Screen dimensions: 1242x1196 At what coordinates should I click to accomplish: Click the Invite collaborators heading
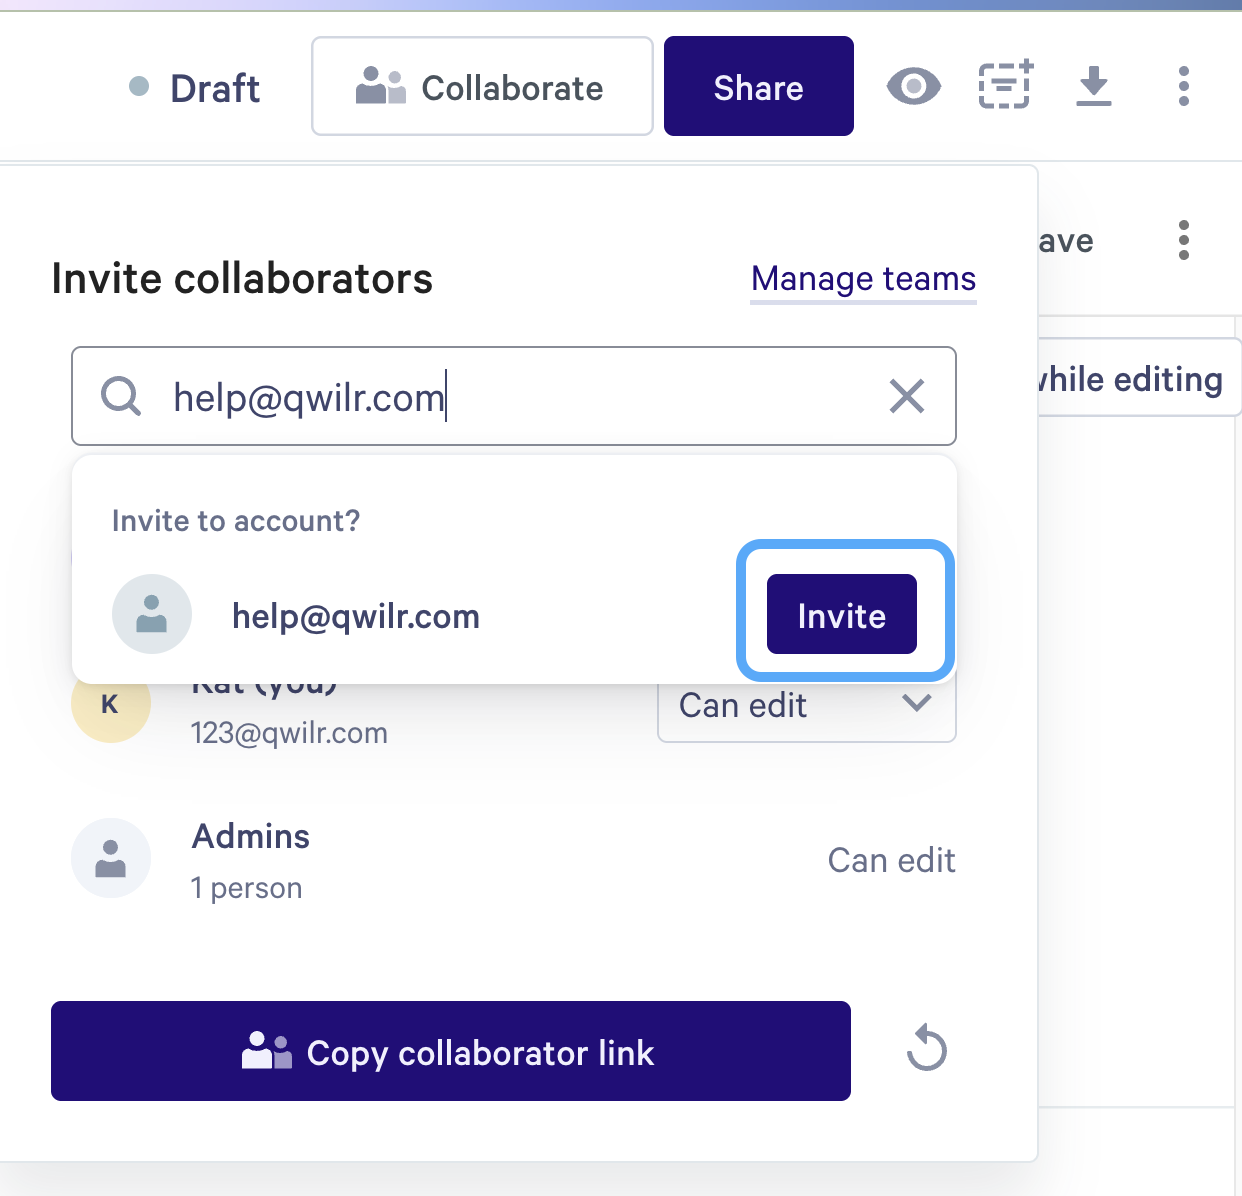coord(242,279)
